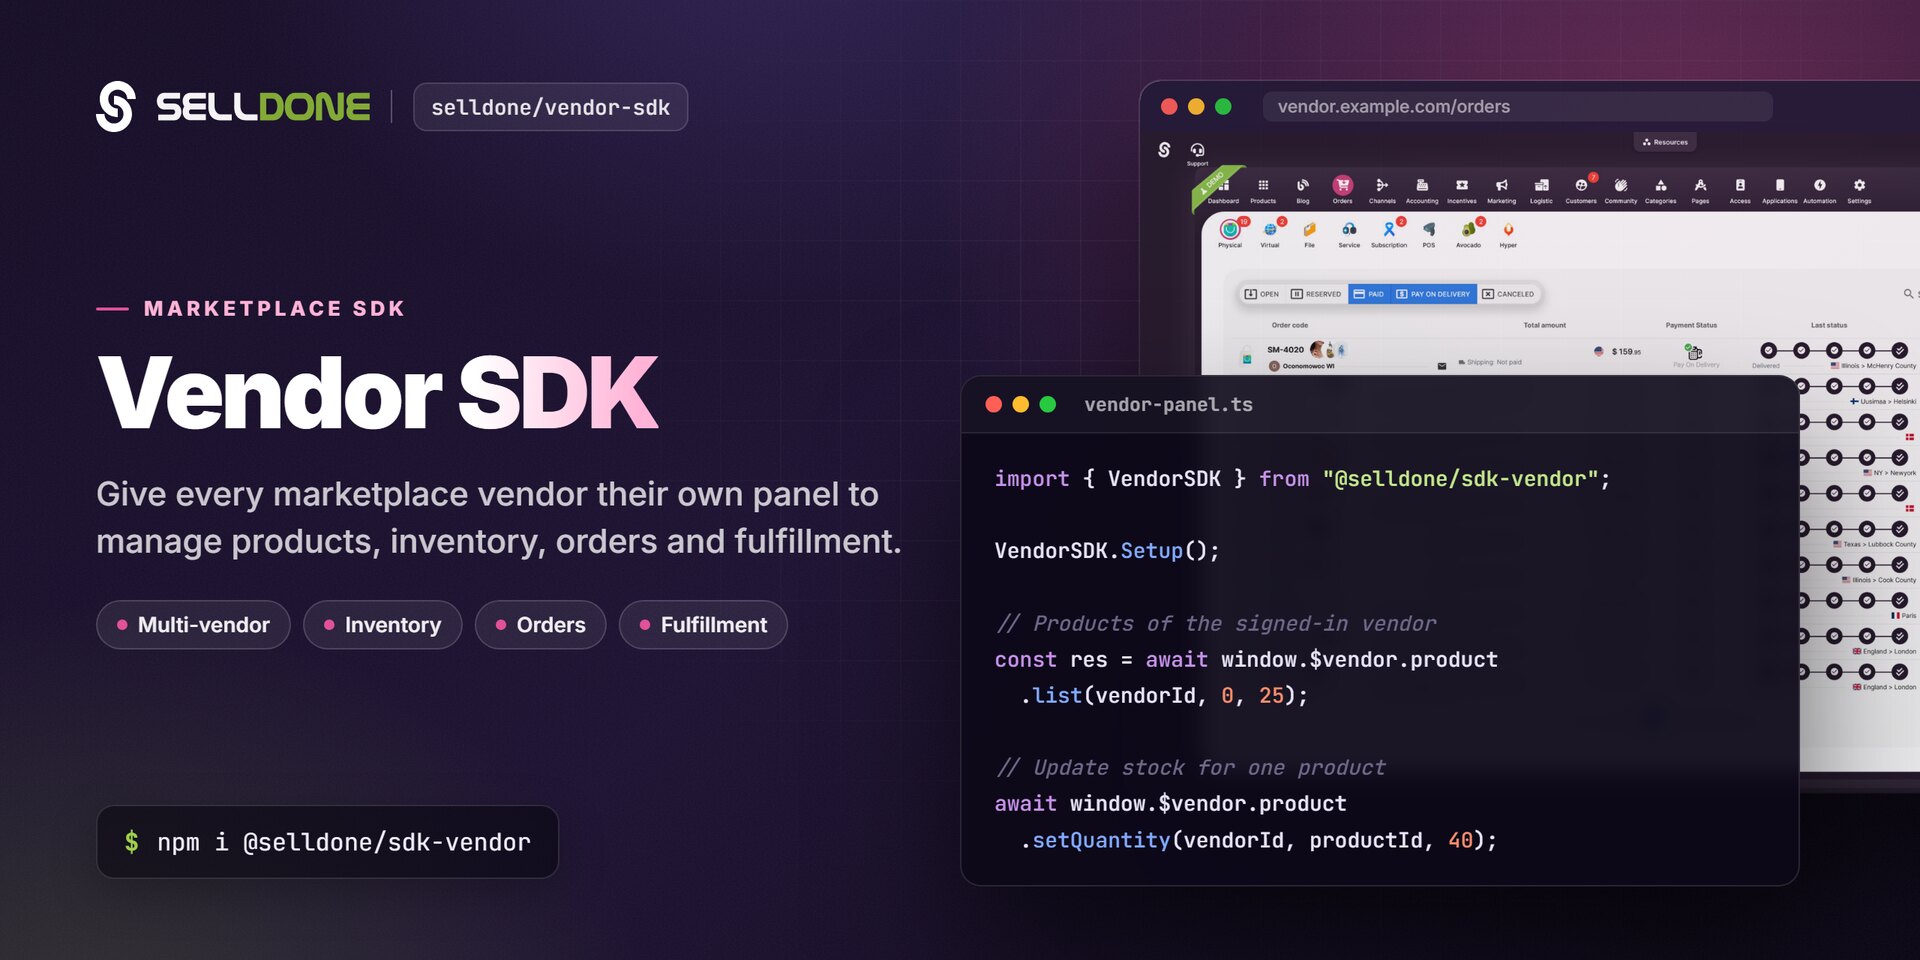Viewport: 1920px width, 960px height.
Task: Toggle the OPEN order filter
Action: [x=1261, y=294]
